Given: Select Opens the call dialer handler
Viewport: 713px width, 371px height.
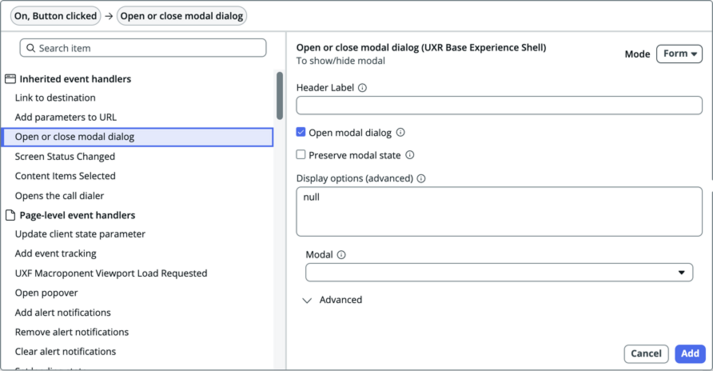Looking at the screenshot, I should [59, 196].
